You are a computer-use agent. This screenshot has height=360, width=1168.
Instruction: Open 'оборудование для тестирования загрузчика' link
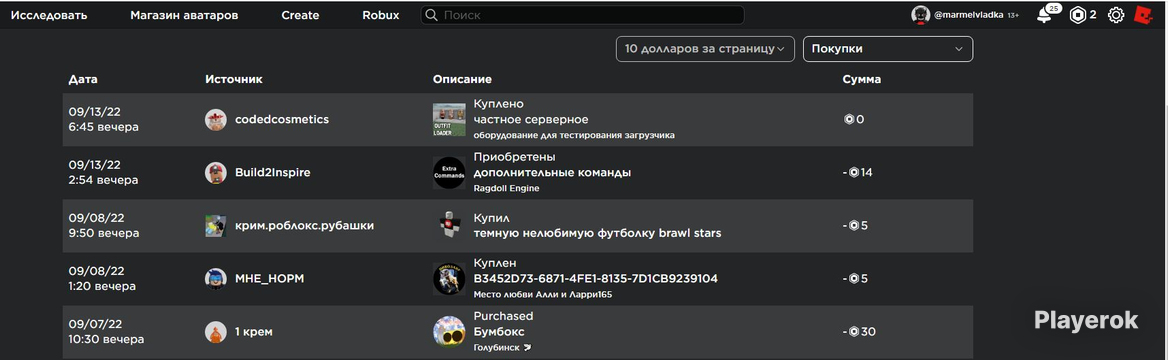tap(574, 136)
